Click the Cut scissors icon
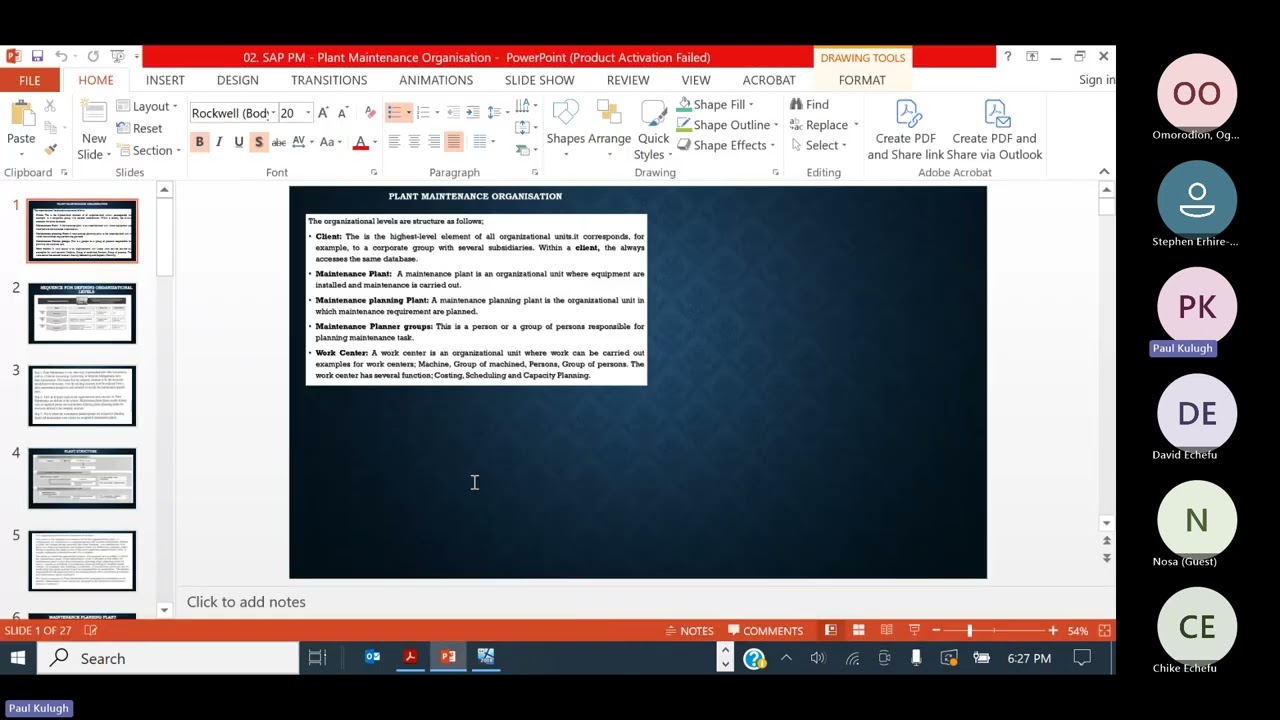 tap(51, 106)
